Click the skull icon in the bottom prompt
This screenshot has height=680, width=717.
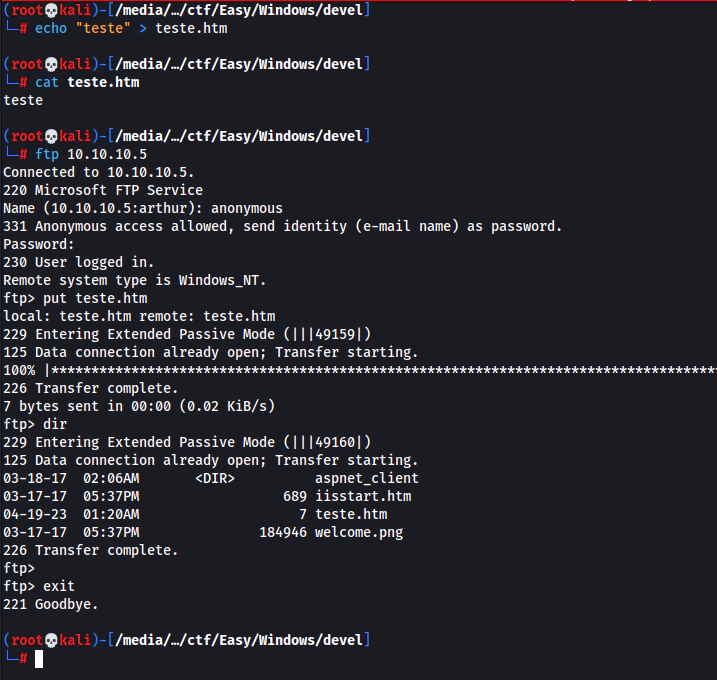click(x=50, y=640)
